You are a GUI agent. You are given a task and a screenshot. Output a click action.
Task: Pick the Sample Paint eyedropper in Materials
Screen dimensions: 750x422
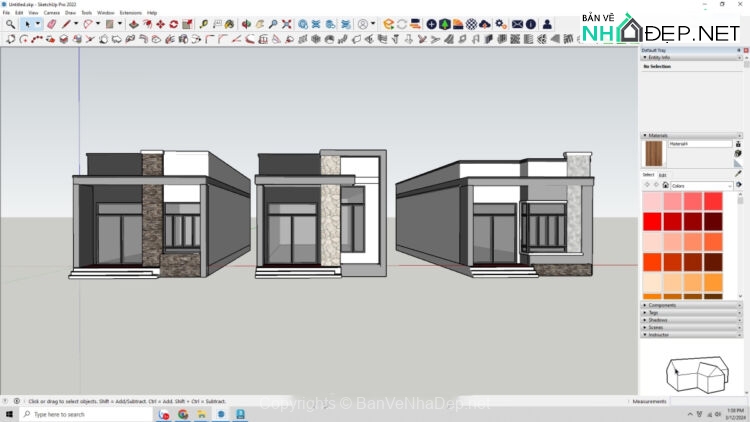coord(738,173)
